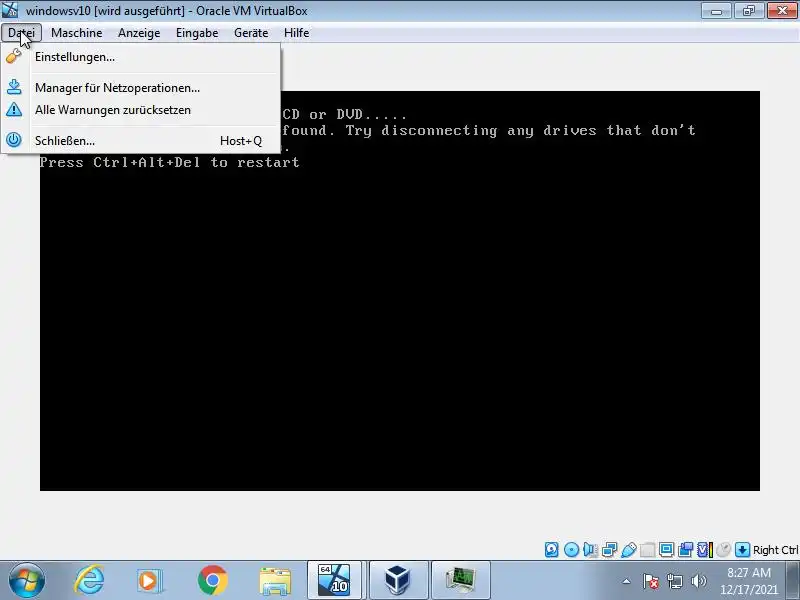Image resolution: width=800 pixels, height=600 pixels.
Task: Open the Geräte menu
Action: pyautogui.click(x=251, y=33)
